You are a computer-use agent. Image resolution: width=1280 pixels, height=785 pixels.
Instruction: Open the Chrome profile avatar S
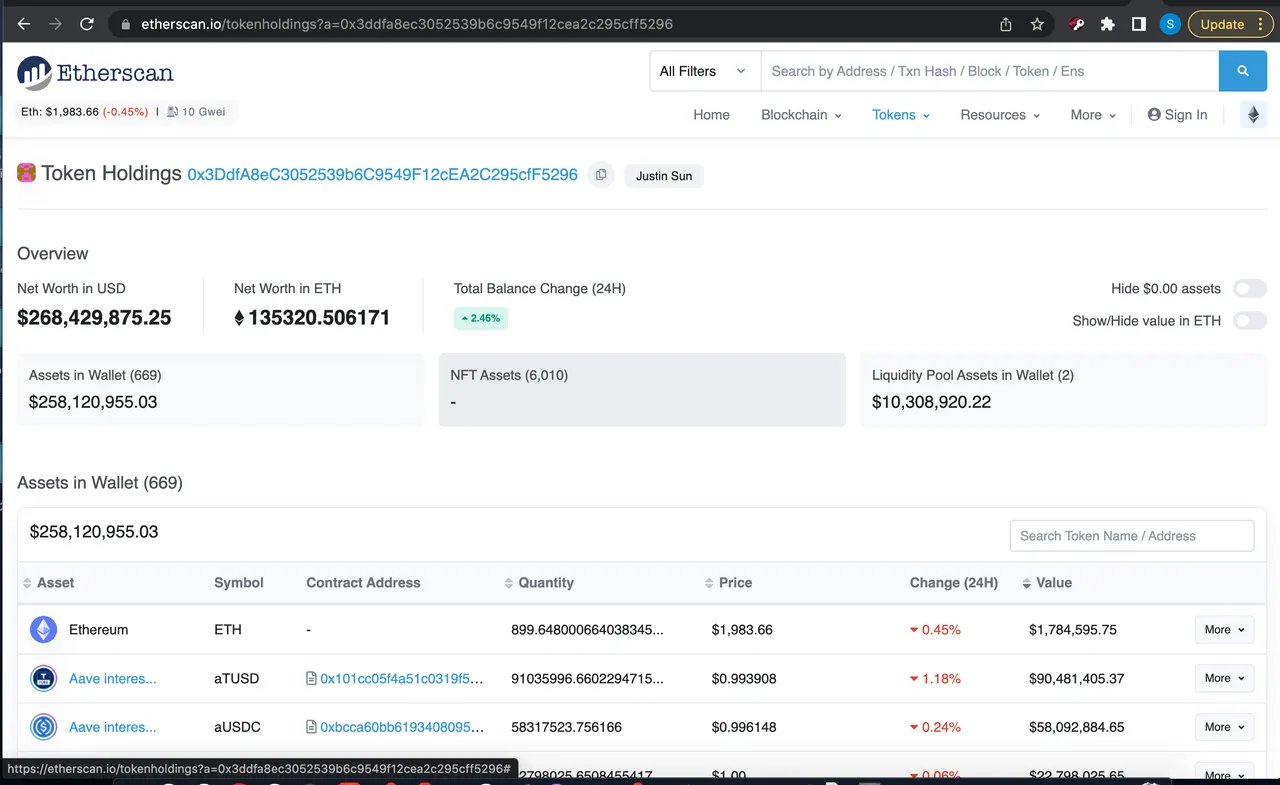click(1170, 24)
